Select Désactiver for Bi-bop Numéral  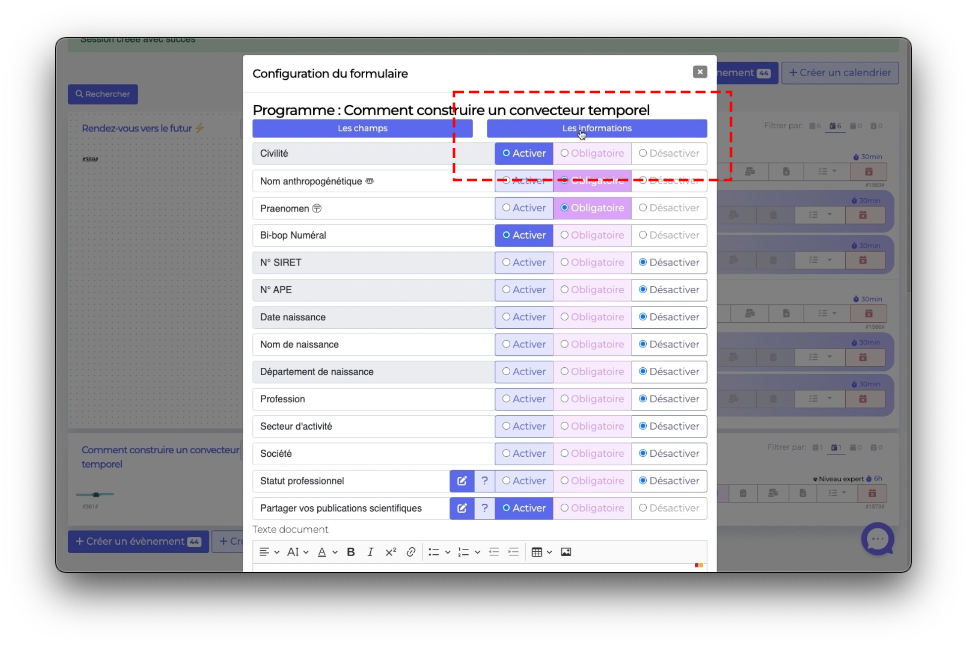pyautogui.click(x=669, y=235)
